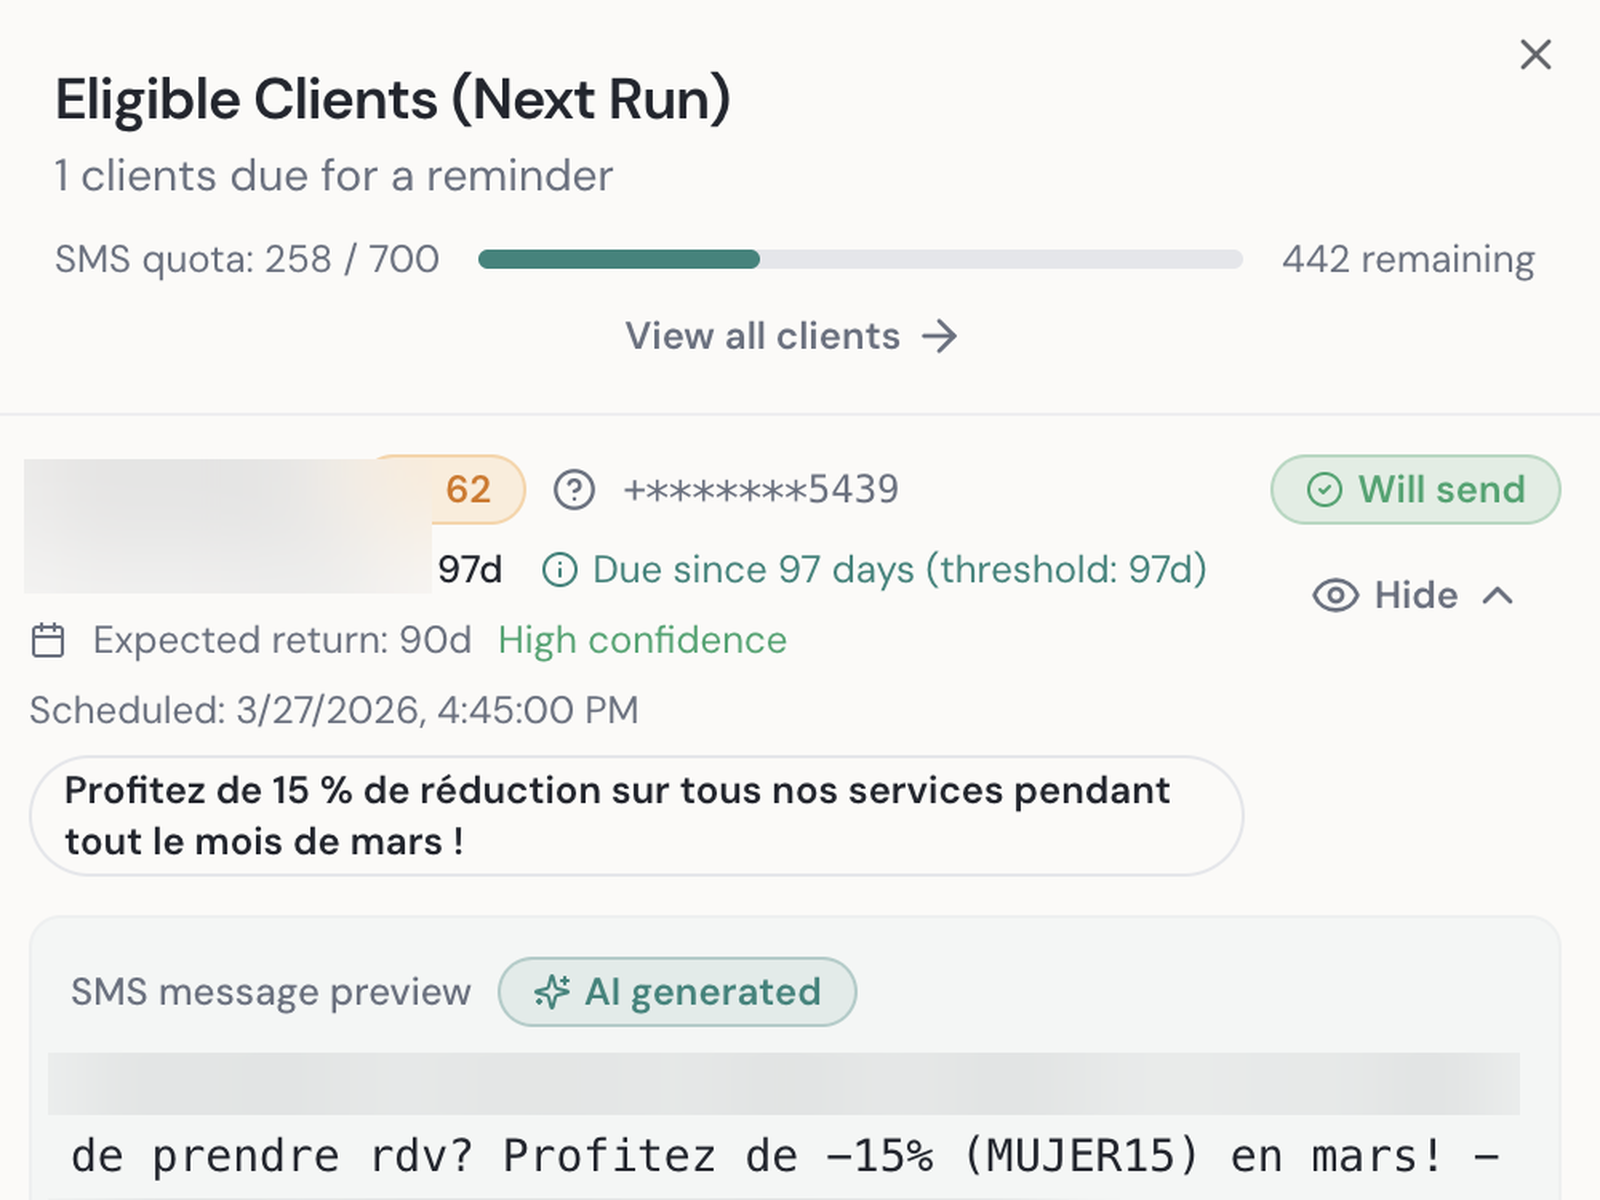Open View all clients
This screenshot has height=1200, width=1600.
pyautogui.click(x=763, y=337)
